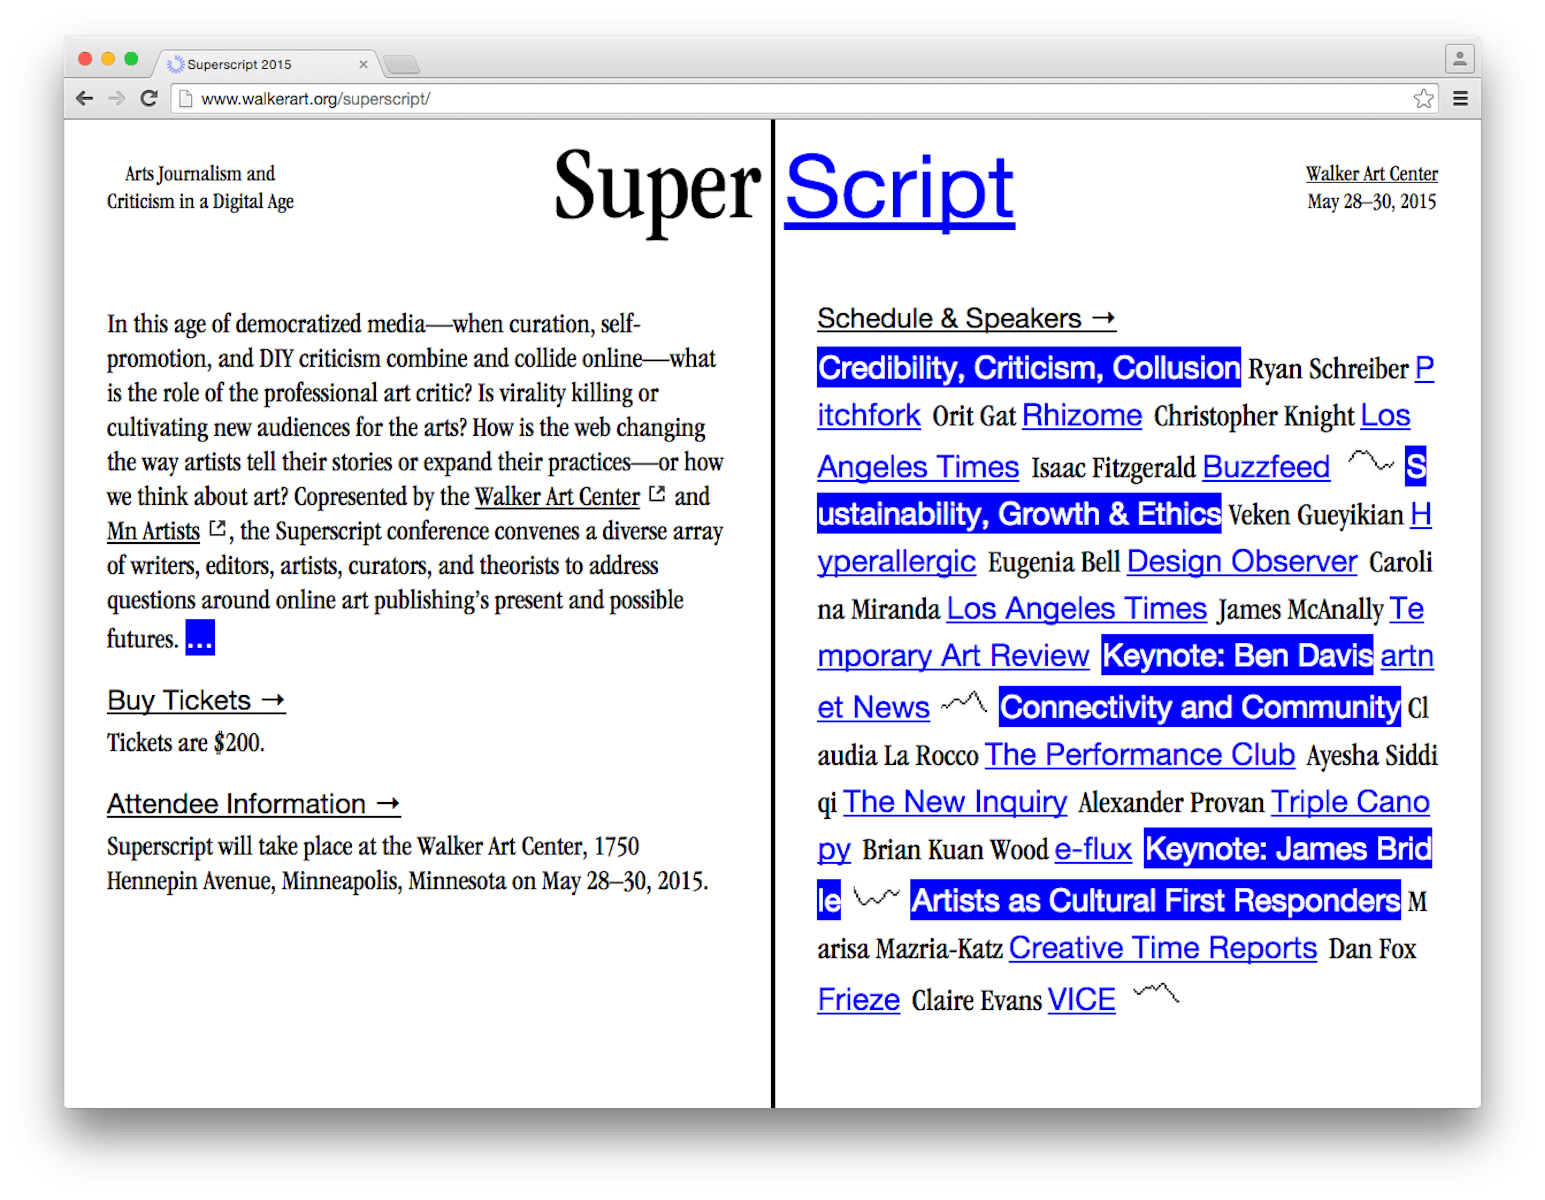Open the Attendee Information link
This screenshot has width=1545, height=1200.
[253, 804]
